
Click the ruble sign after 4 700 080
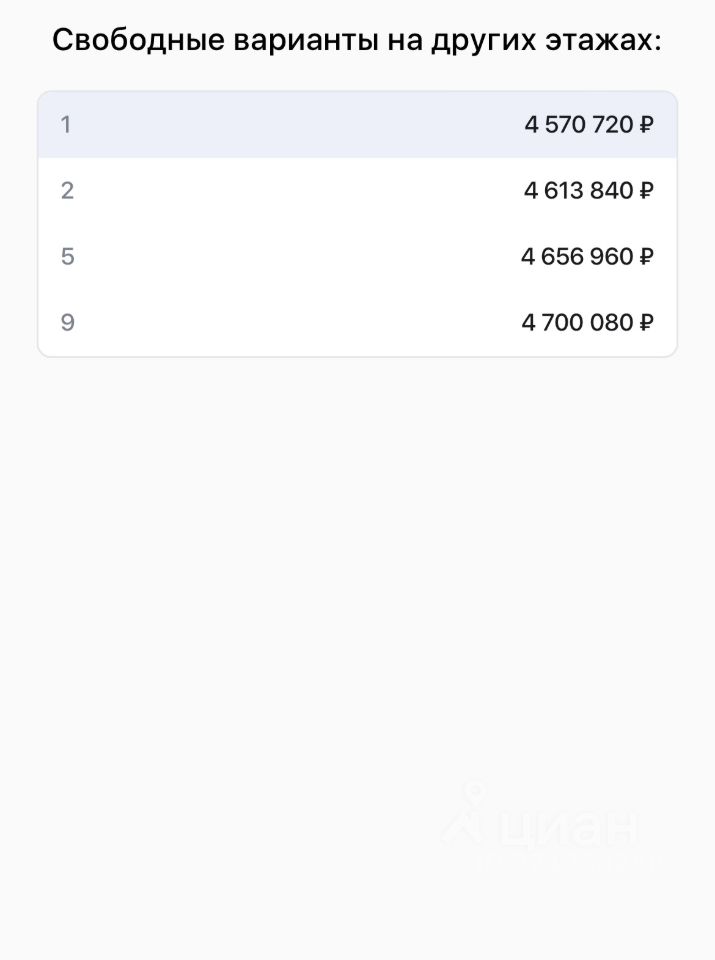pos(646,323)
